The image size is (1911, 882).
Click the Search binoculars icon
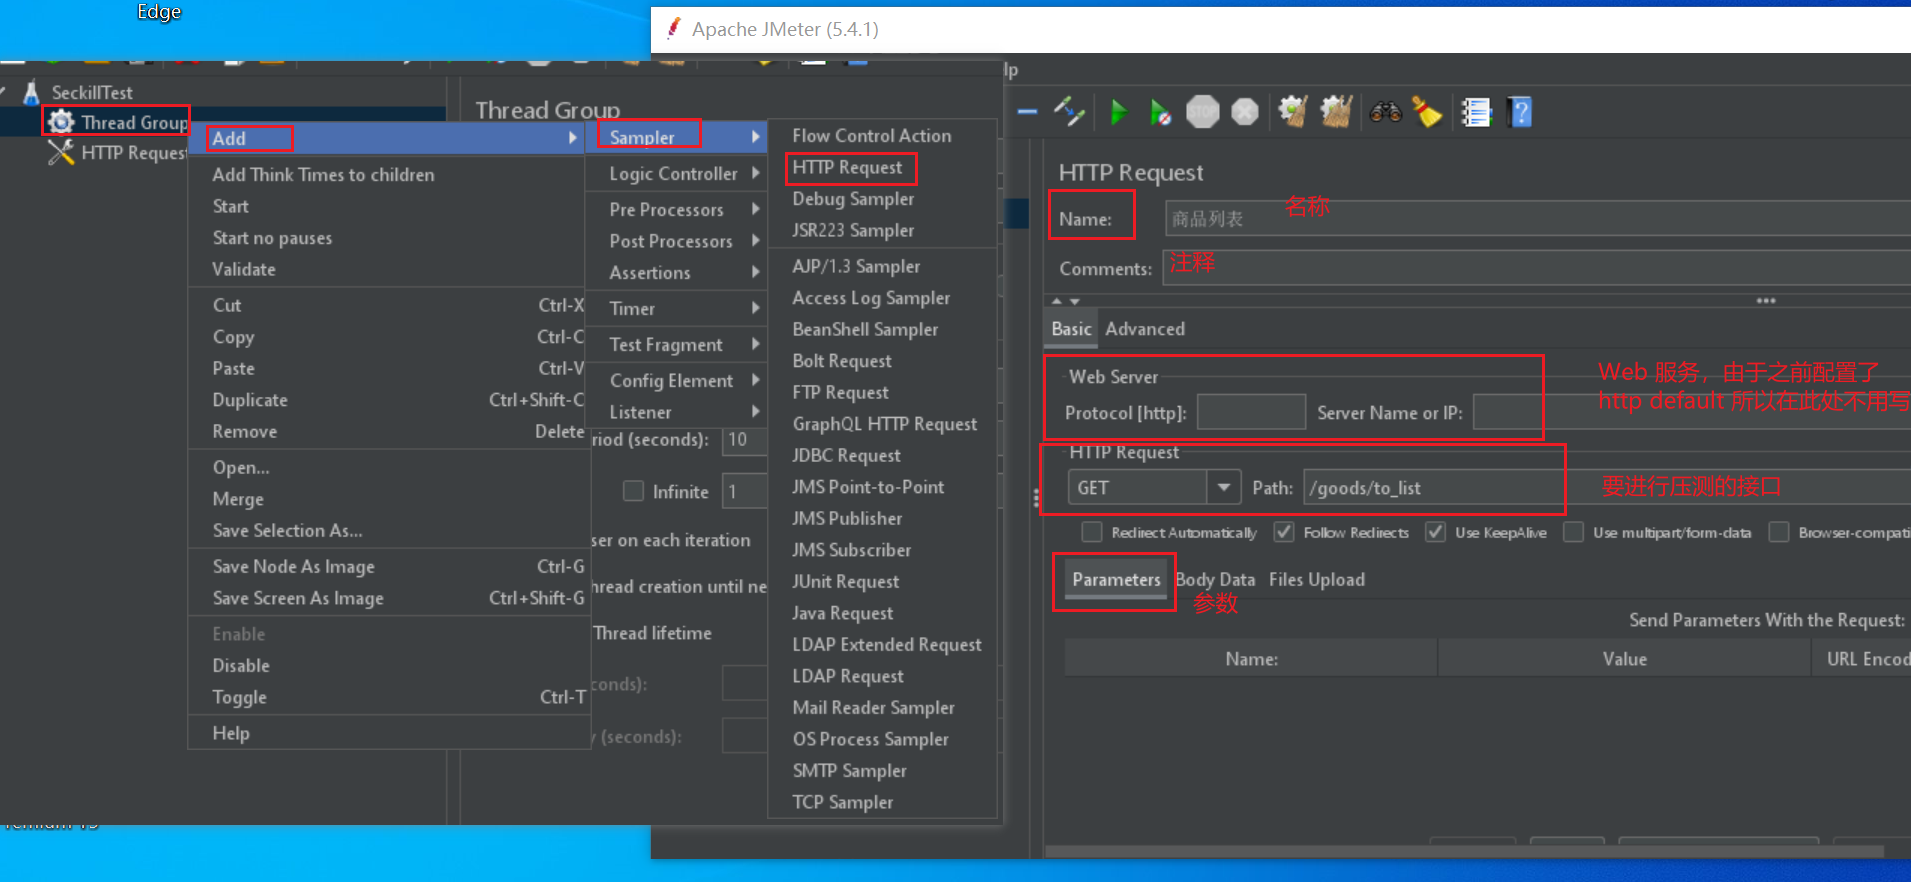click(1386, 112)
